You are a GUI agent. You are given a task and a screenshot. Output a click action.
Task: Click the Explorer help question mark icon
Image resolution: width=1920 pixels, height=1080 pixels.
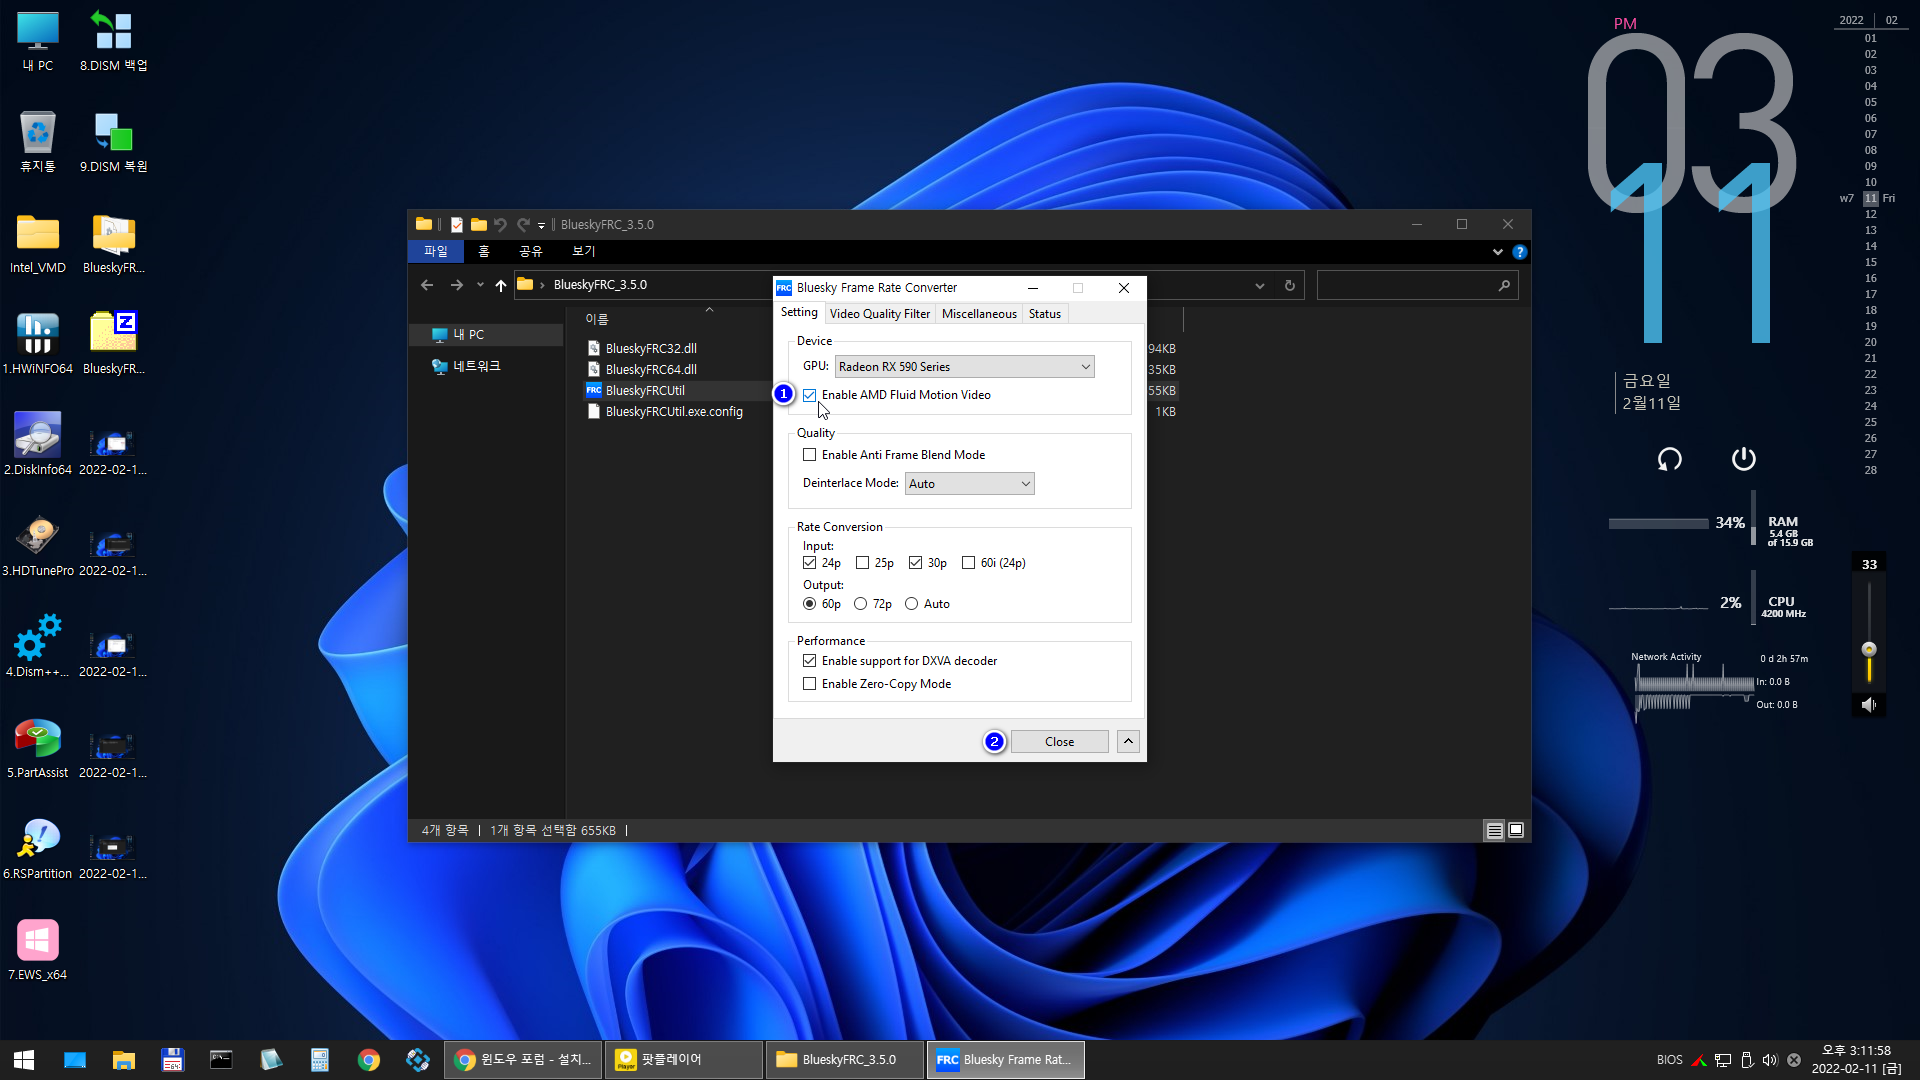pyautogui.click(x=1519, y=252)
